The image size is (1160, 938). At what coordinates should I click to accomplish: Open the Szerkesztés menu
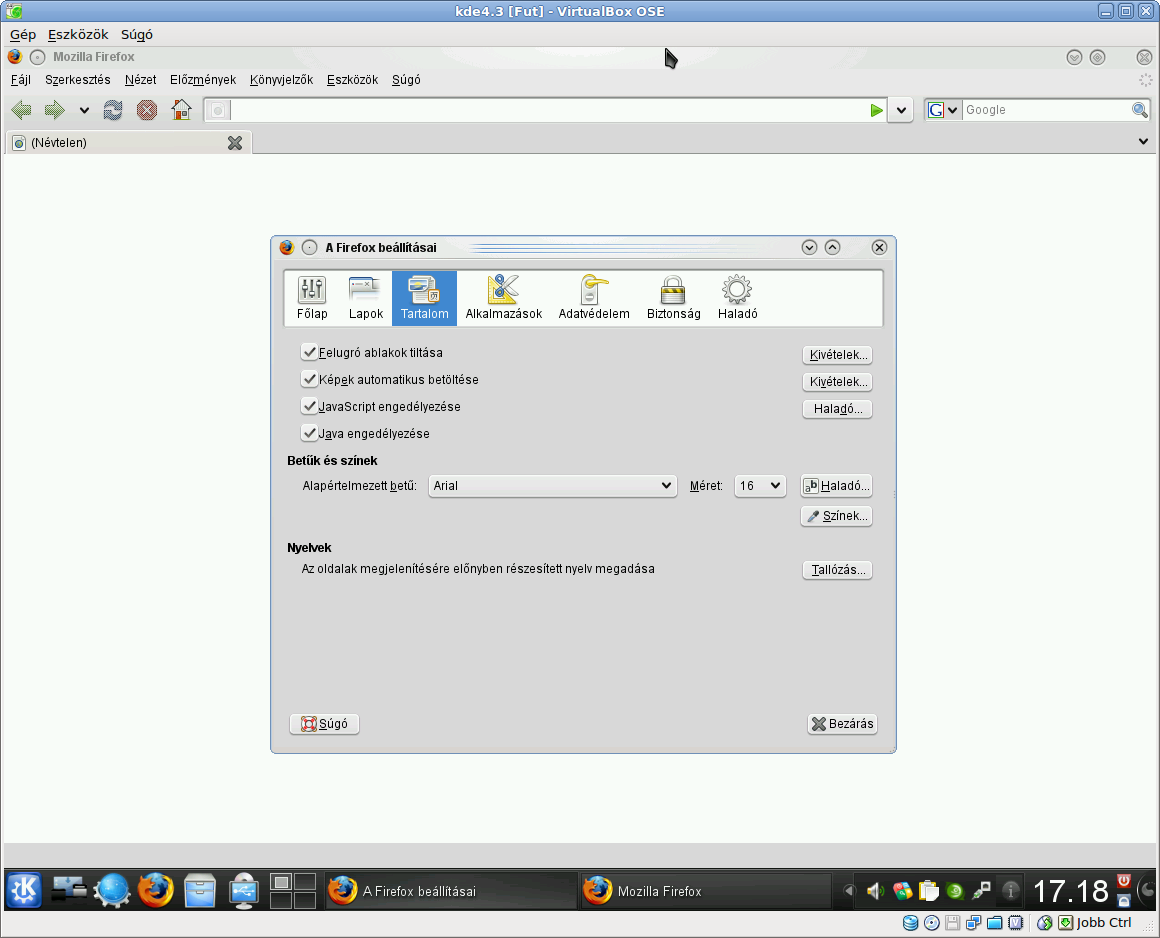(78, 80)
